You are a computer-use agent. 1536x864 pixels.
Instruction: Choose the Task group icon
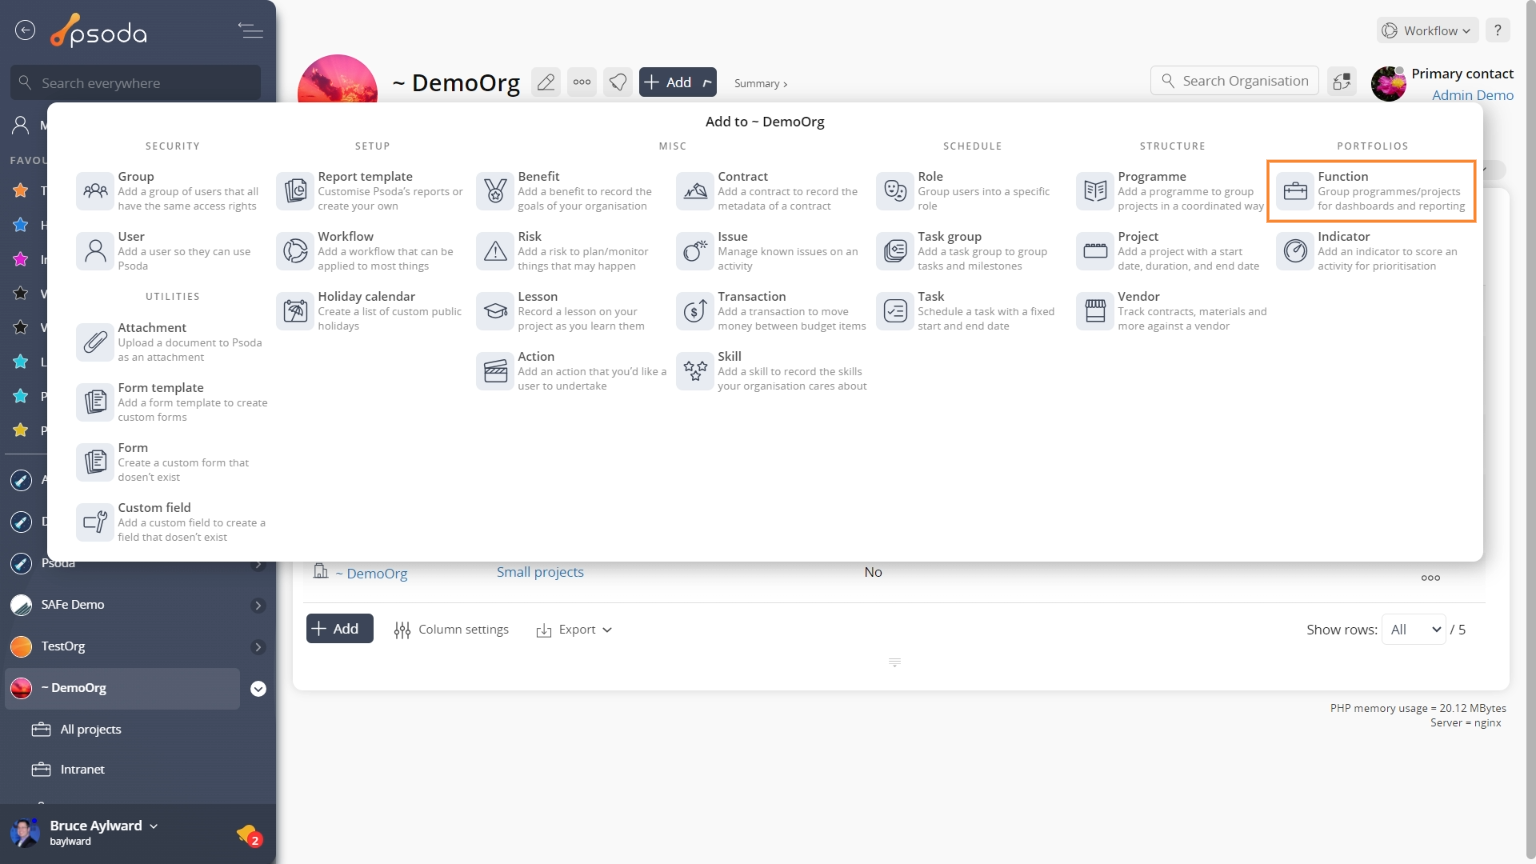pyautogui.click(x=896, y=251)
